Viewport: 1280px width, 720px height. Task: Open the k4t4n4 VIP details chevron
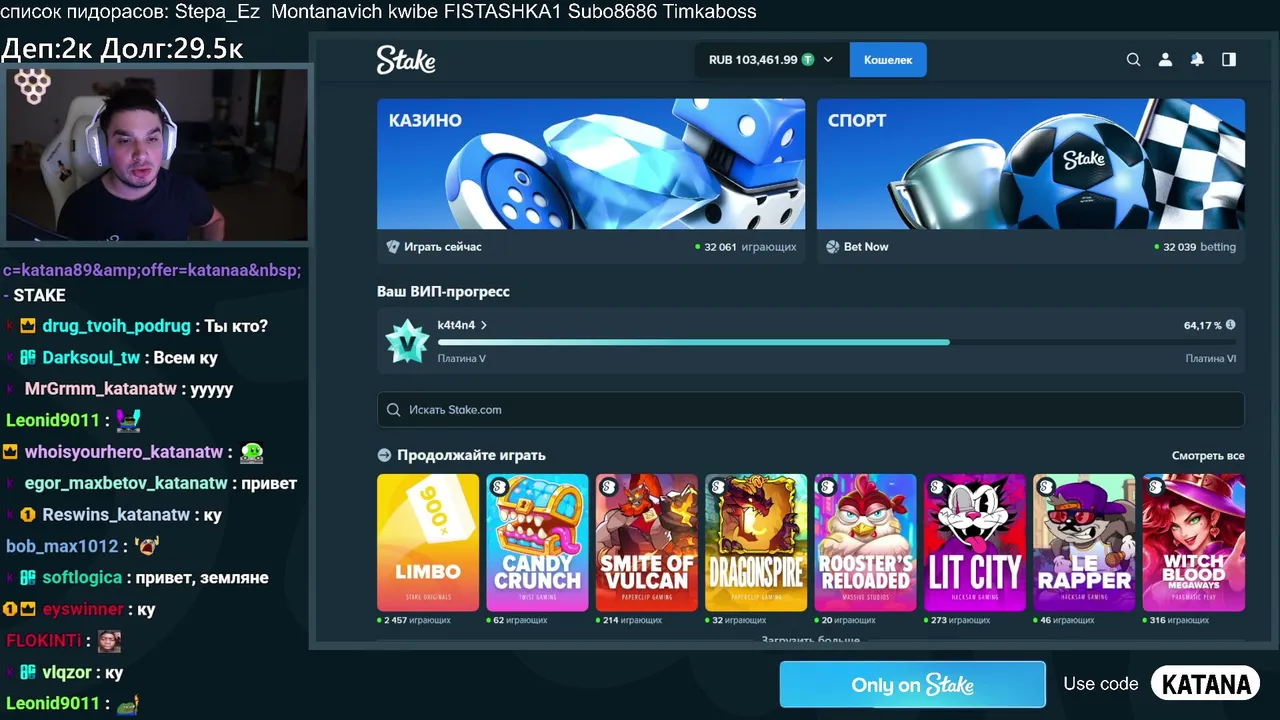point(484,325)
